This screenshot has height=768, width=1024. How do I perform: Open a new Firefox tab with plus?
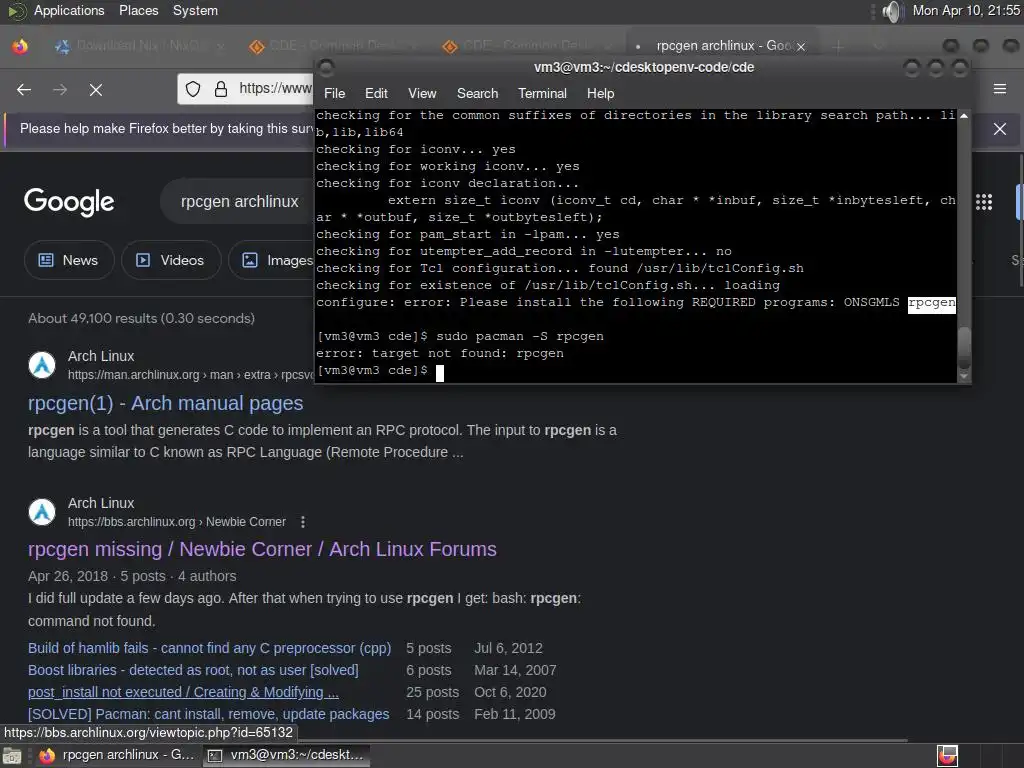coord(838,46)
